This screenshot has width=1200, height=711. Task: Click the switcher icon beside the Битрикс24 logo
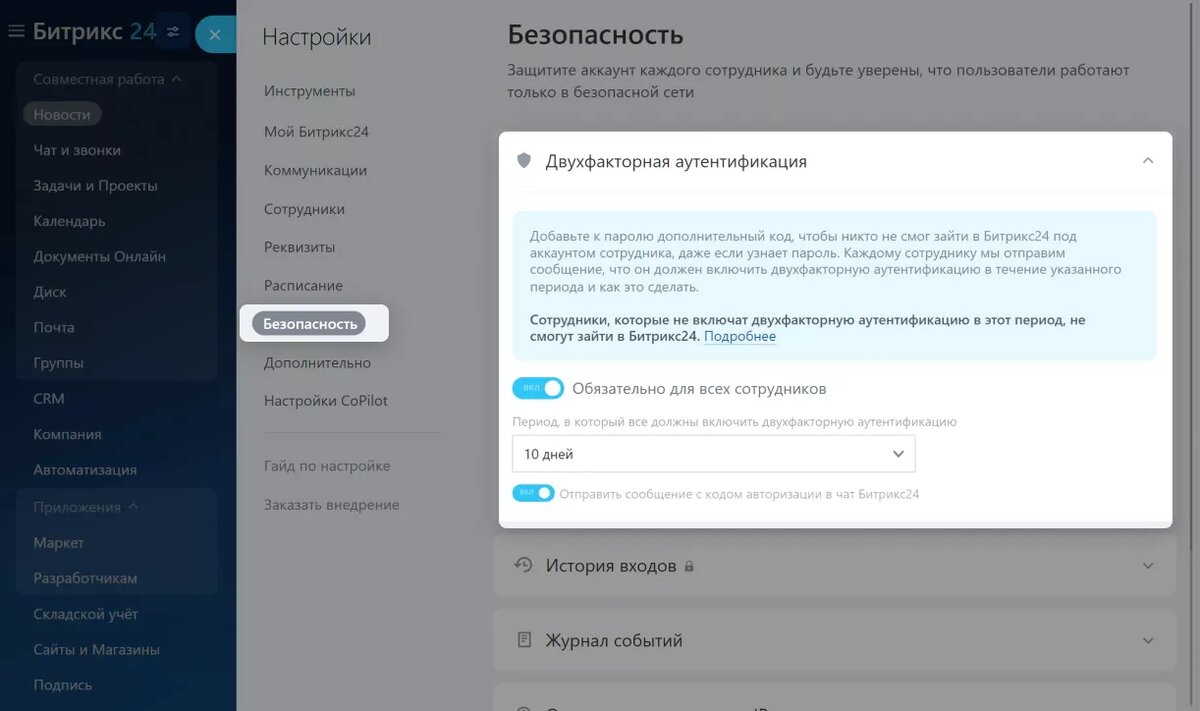tap(170, 31)
